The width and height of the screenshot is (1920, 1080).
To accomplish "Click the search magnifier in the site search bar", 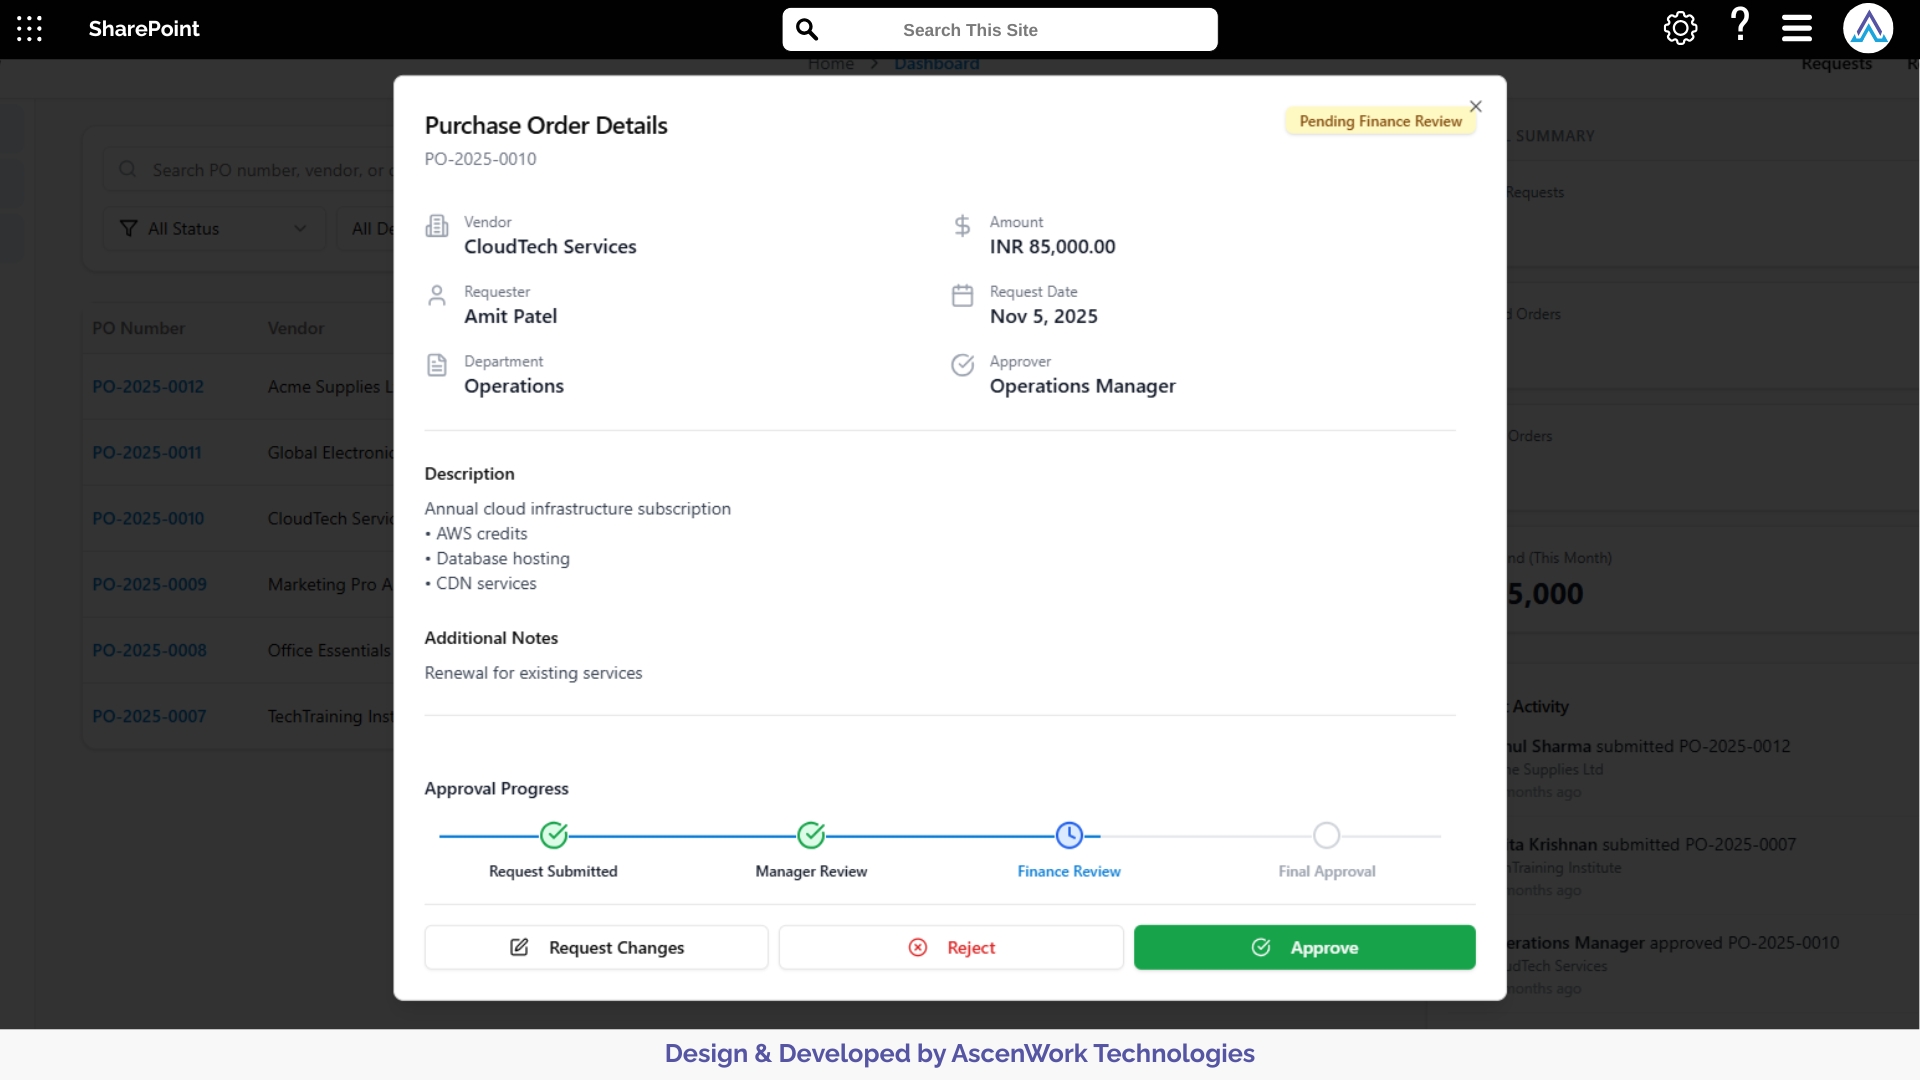I will [x=808, y=29].
